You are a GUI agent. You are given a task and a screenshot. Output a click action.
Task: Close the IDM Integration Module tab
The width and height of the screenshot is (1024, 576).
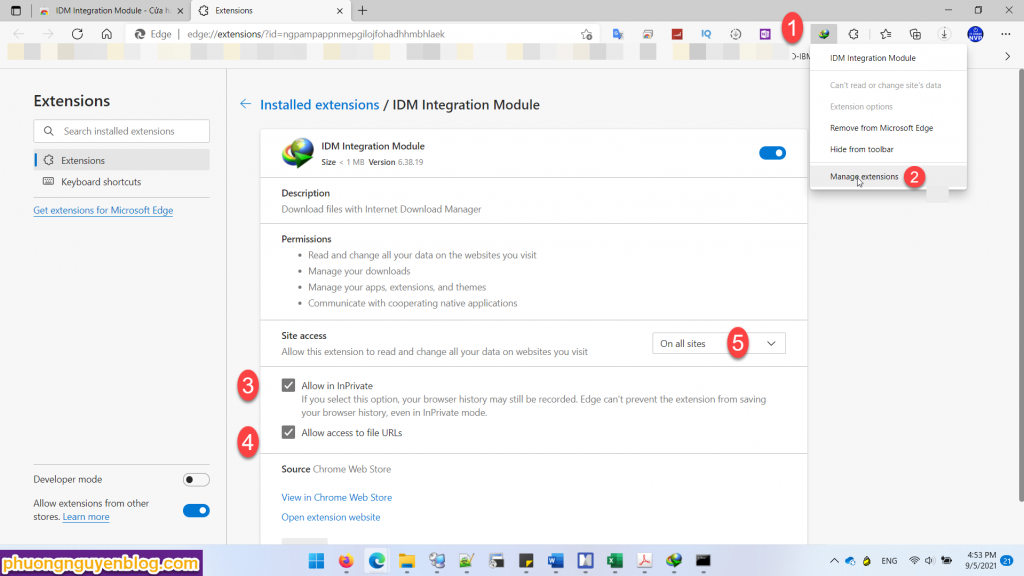pos(180,10)
